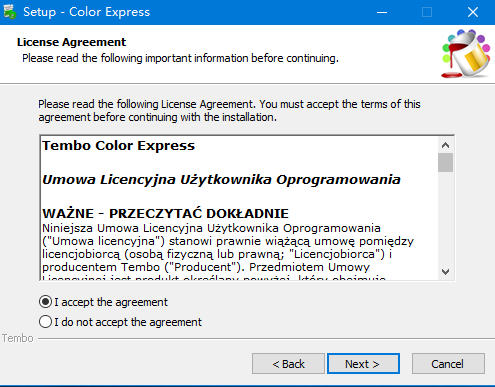Click the license scrollbar up arrow
495x387 pixels.
tap(445, 145)
